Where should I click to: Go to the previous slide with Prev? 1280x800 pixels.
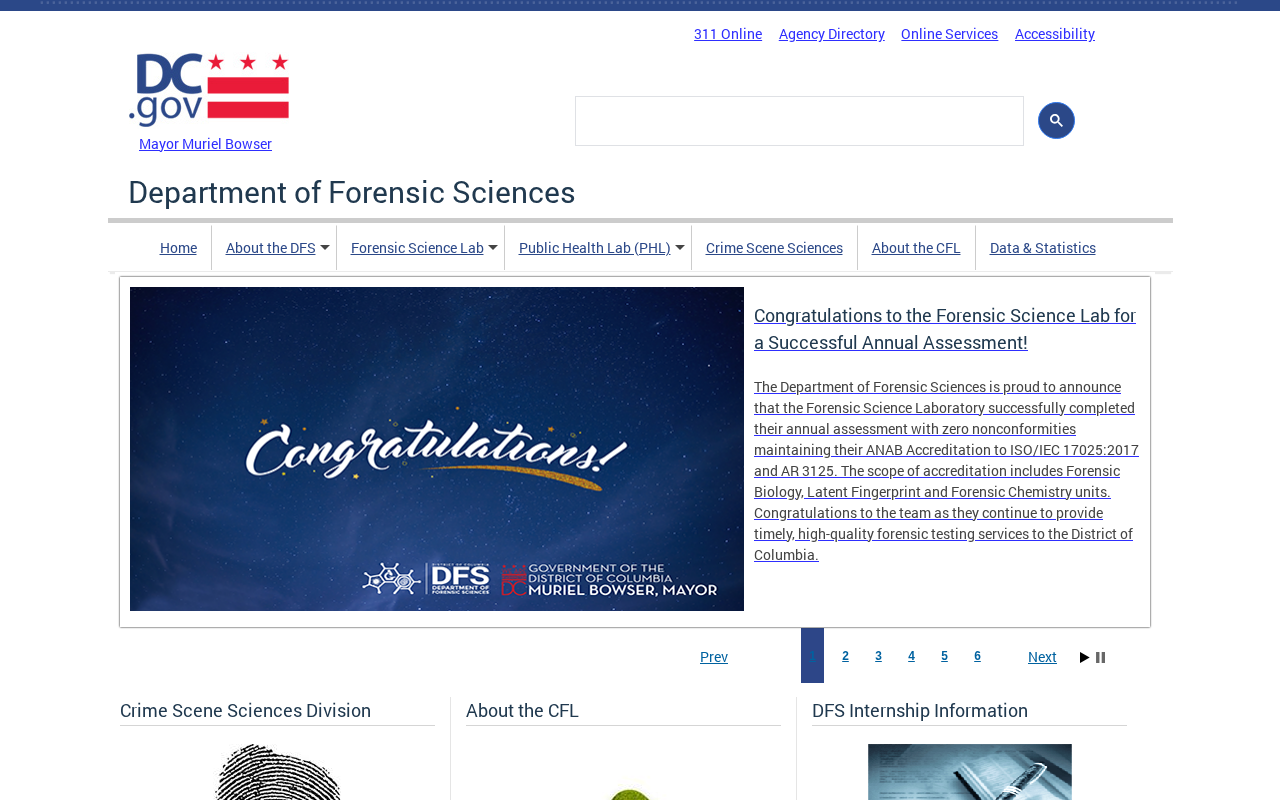(x=714, y=657)
